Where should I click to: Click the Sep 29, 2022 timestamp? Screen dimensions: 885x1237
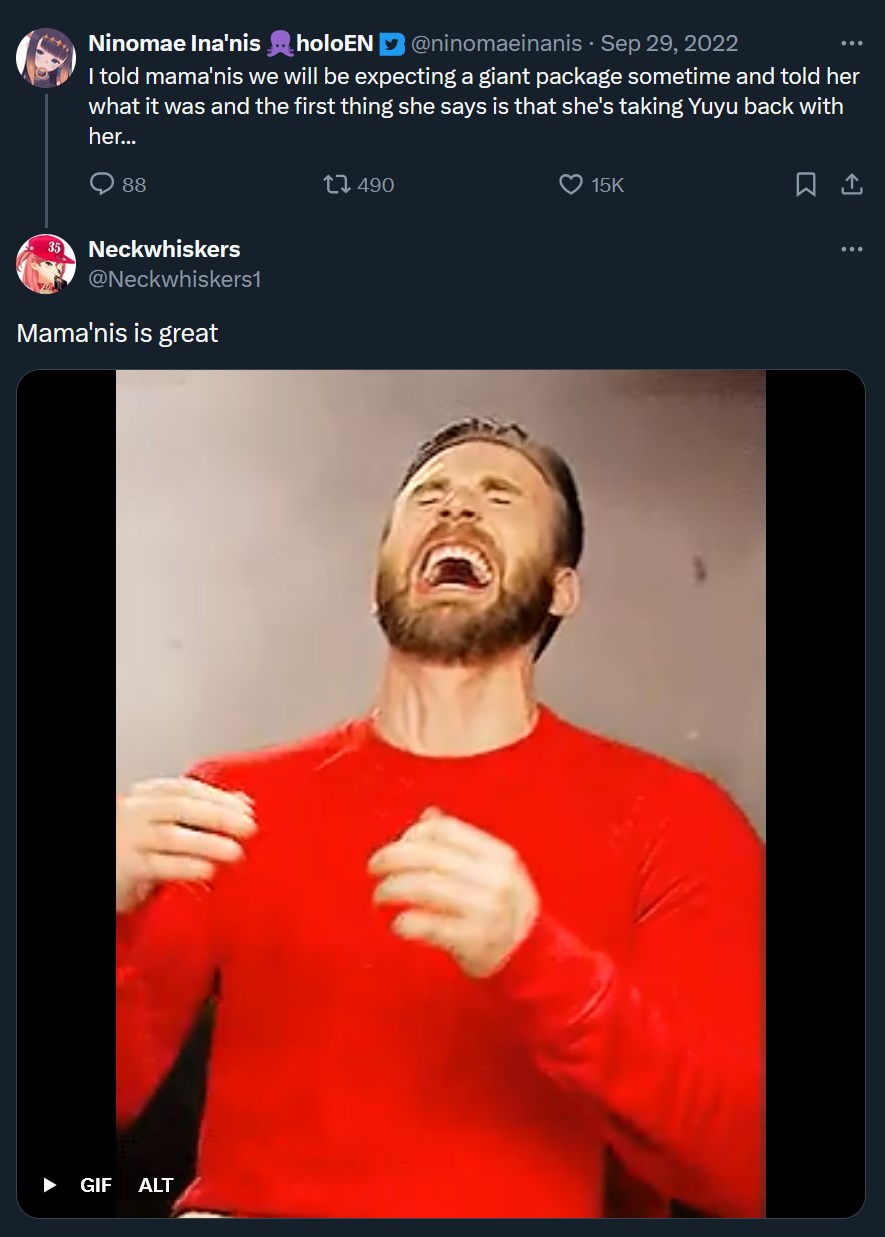click(669, 44)
